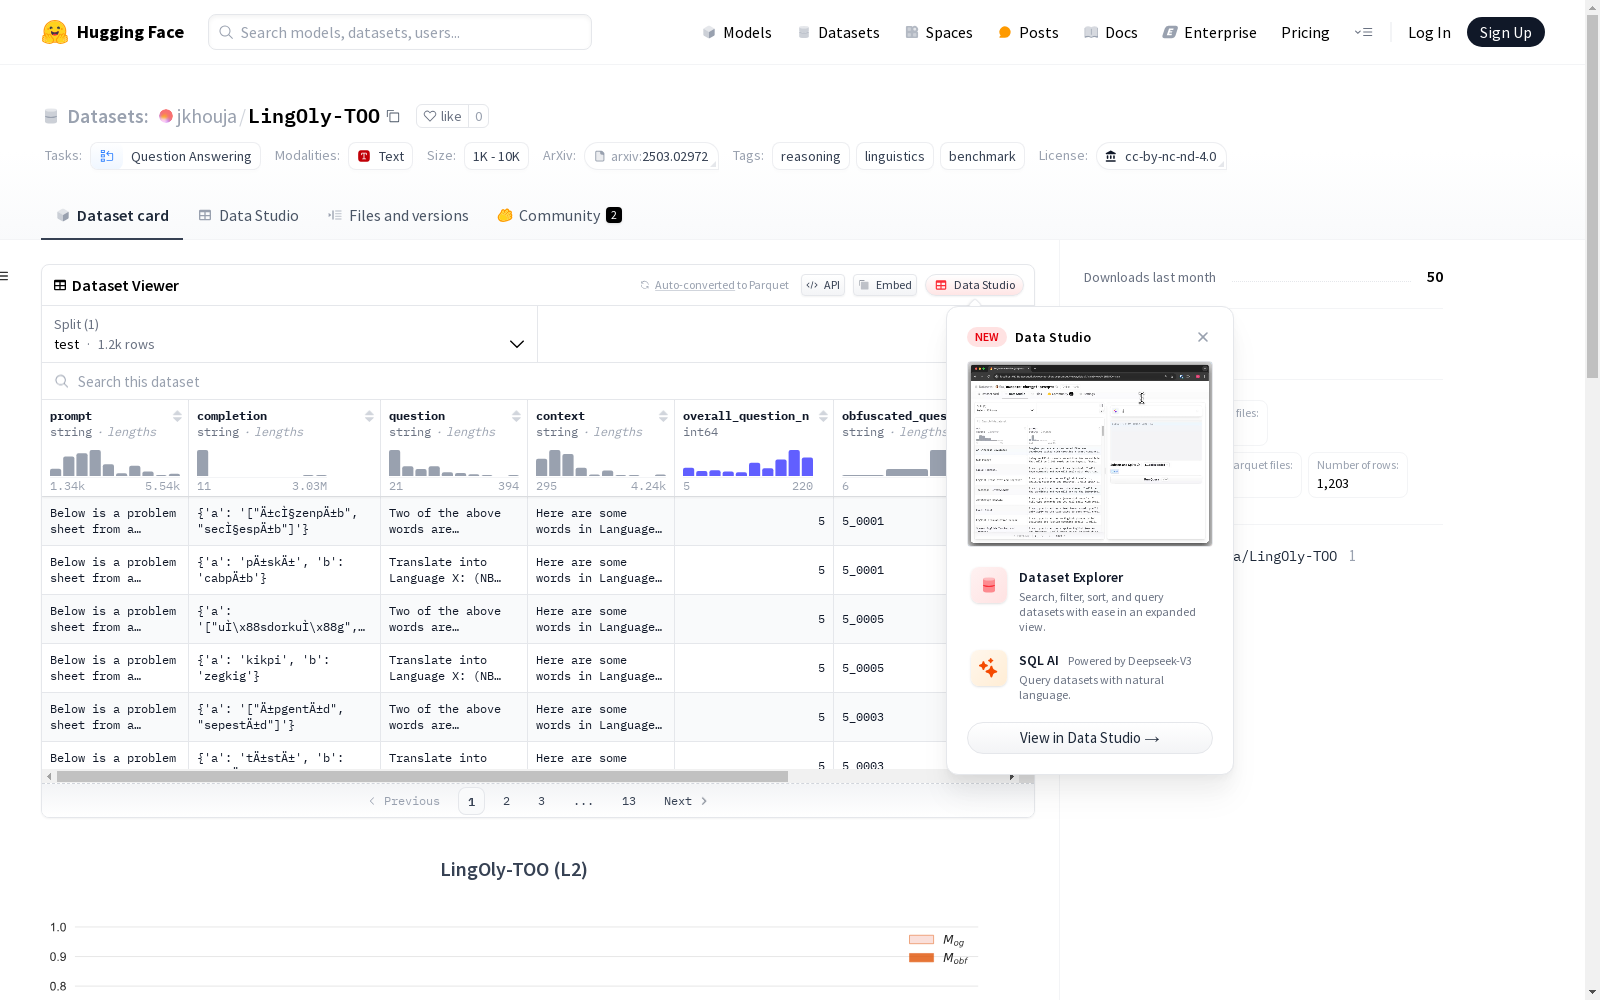Click the linguistics tag

pyautogui.click(x=894, y=156)
